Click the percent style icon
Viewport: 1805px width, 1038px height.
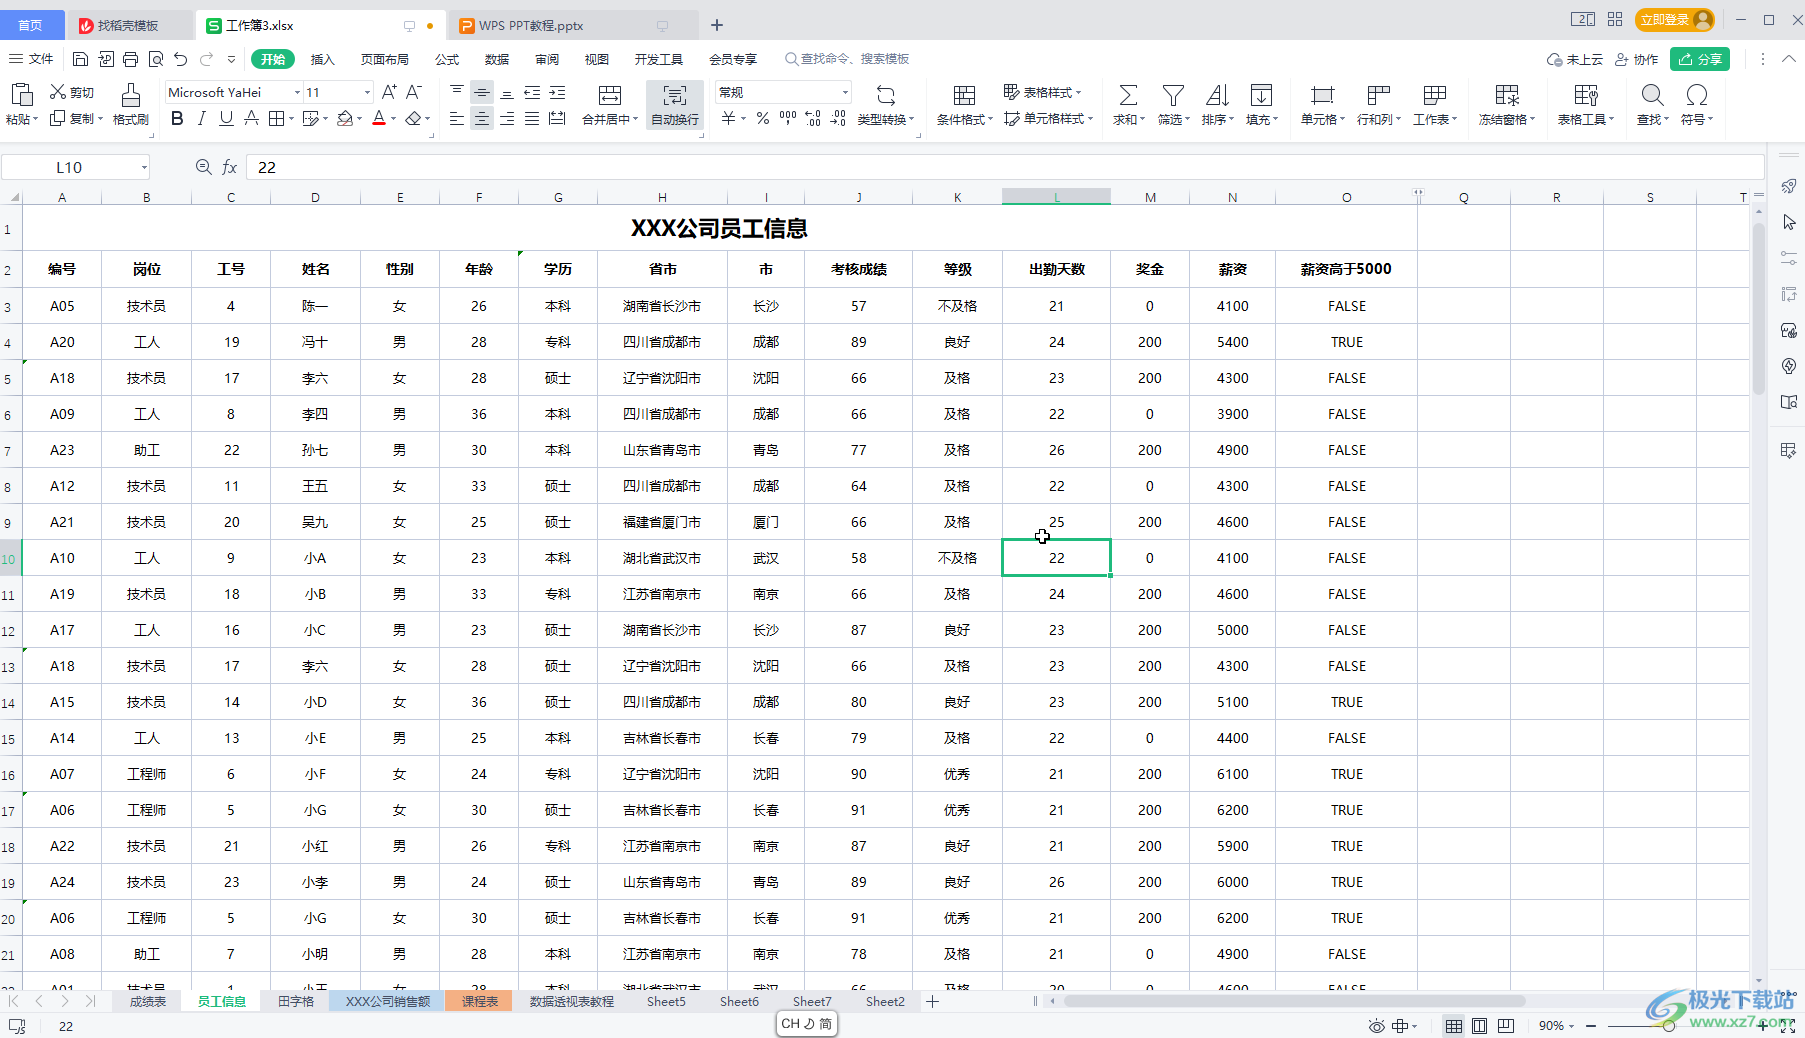tap(762, 119)
